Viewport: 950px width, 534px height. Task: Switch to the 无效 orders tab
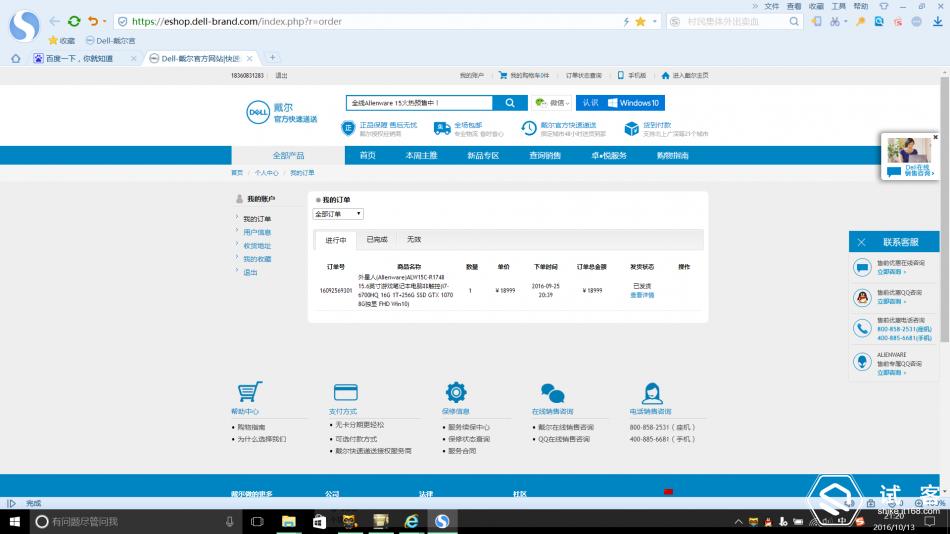[414, 240]
